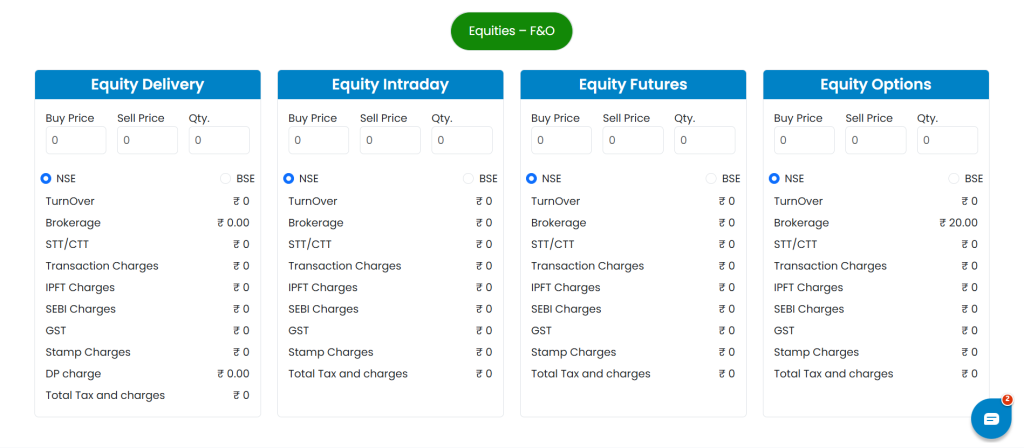The image size is (1024, 448).
Task: Click TurnOver label in Equity Delivery
Action: (x=70, y=201)
